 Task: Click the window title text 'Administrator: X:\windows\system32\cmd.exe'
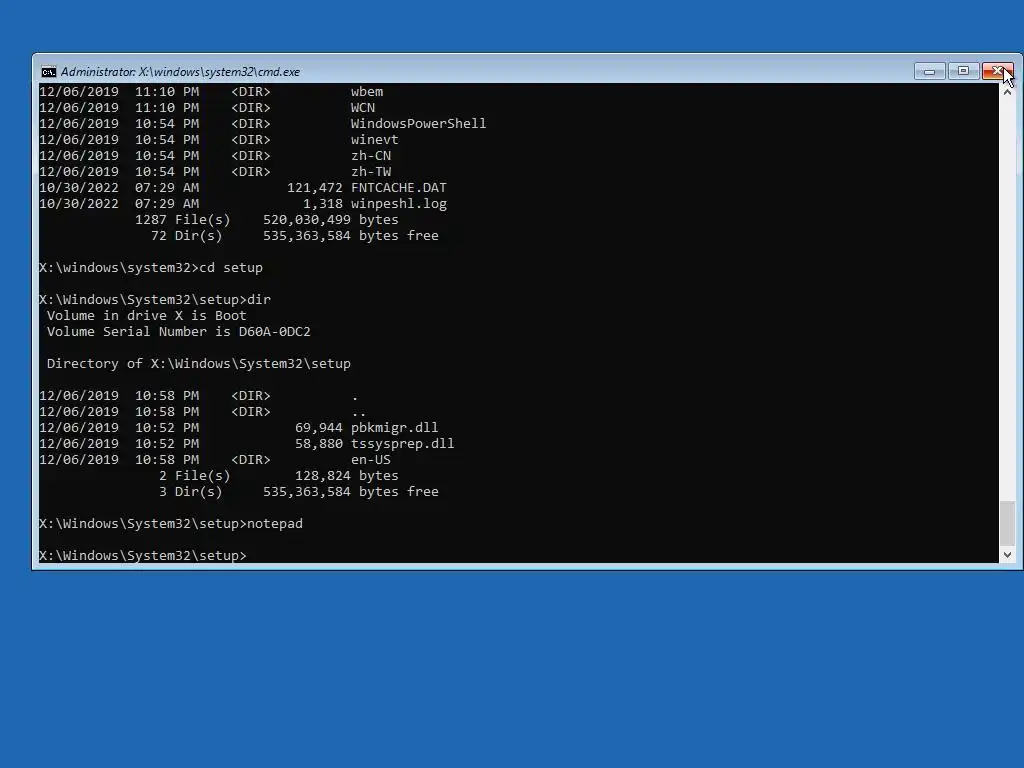180,72
